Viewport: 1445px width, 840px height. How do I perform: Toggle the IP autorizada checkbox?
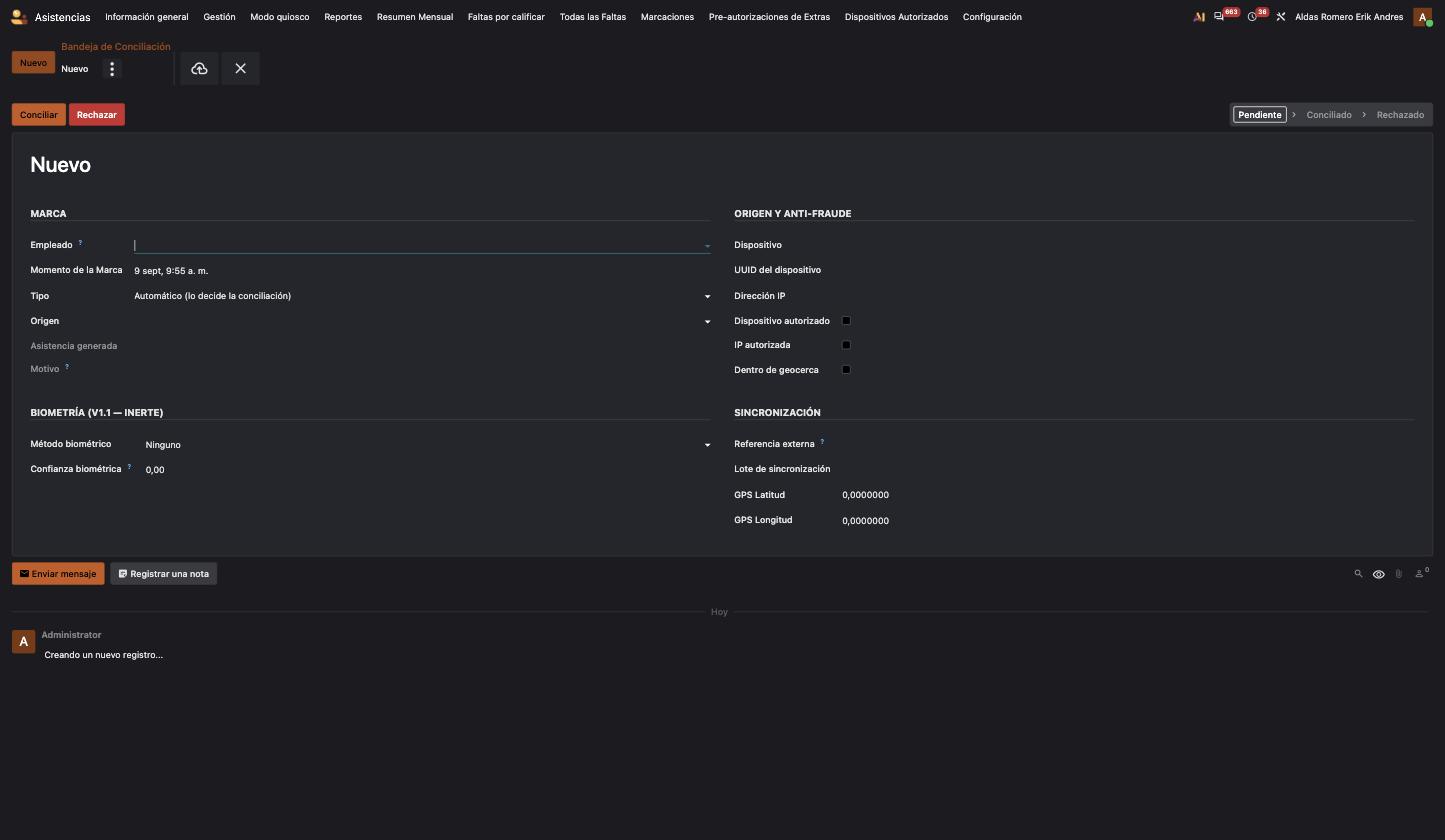[846, 345]
